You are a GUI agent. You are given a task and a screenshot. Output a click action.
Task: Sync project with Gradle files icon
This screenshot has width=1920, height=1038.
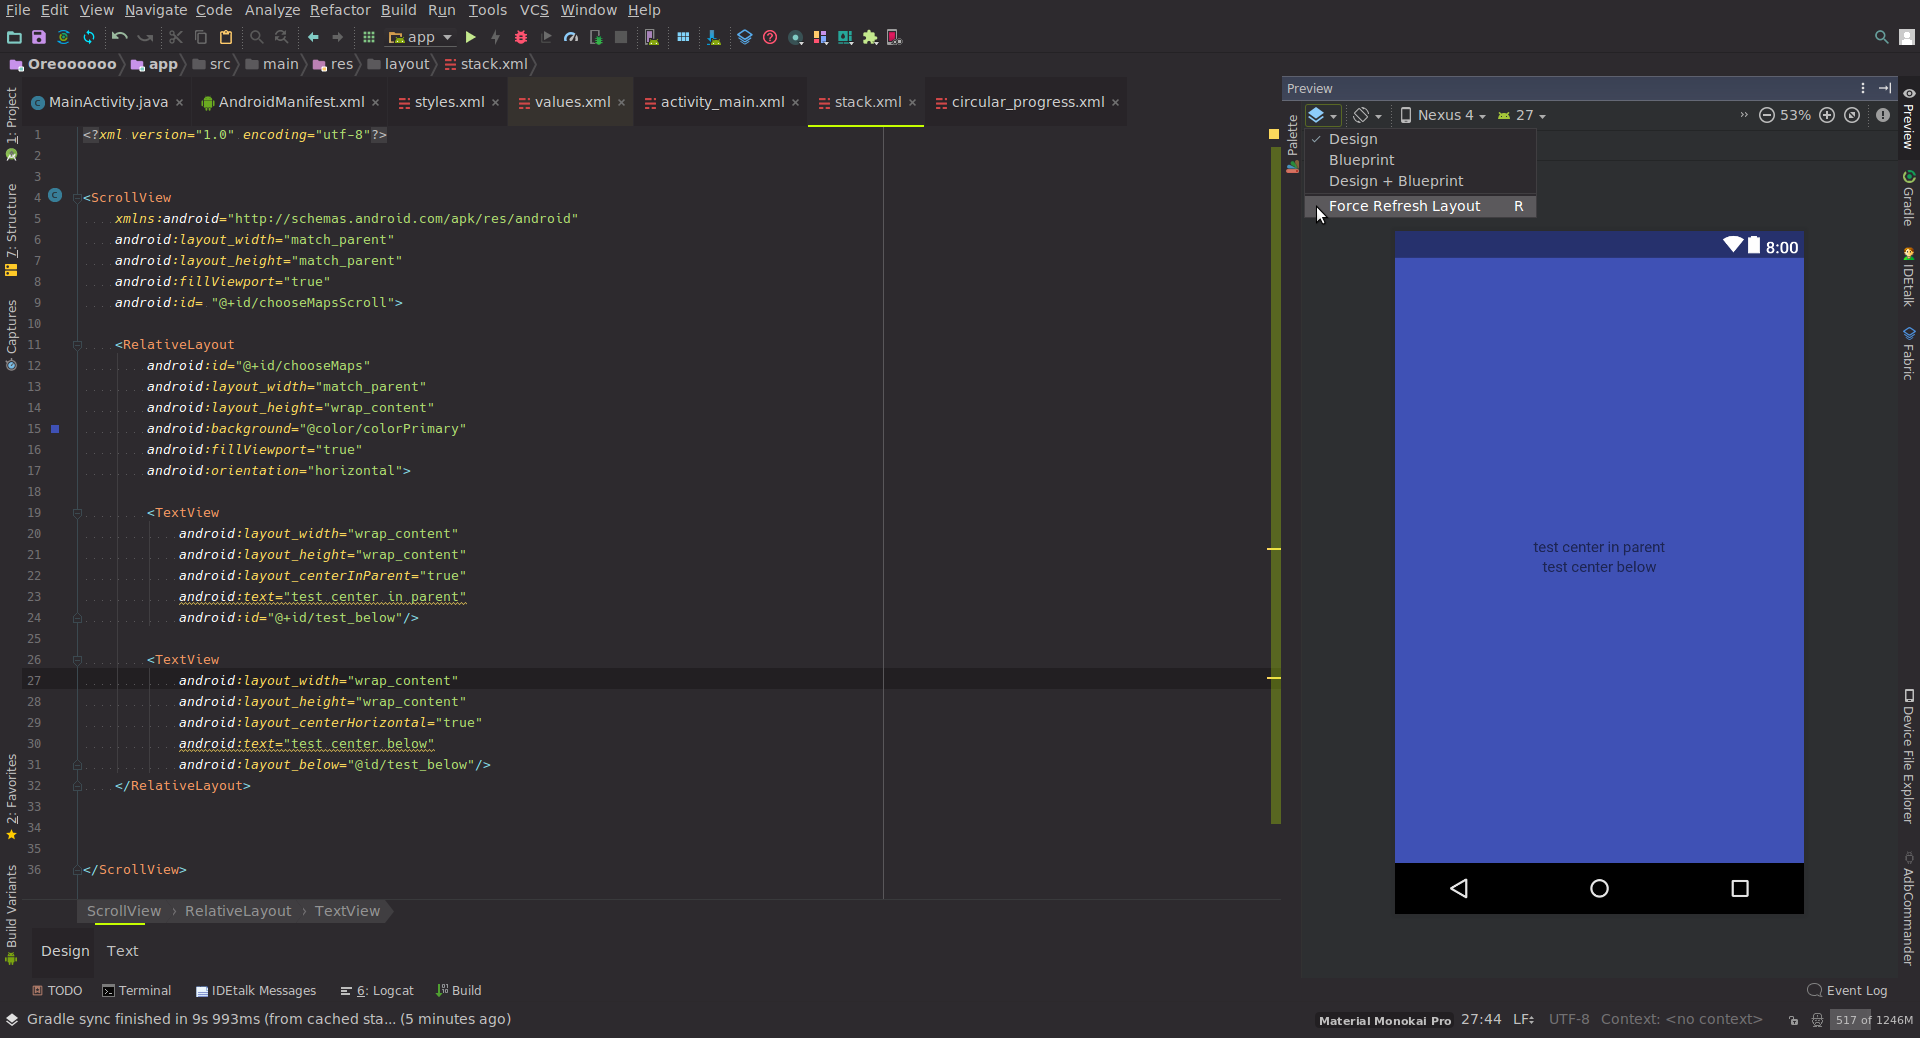coord(63,37)
